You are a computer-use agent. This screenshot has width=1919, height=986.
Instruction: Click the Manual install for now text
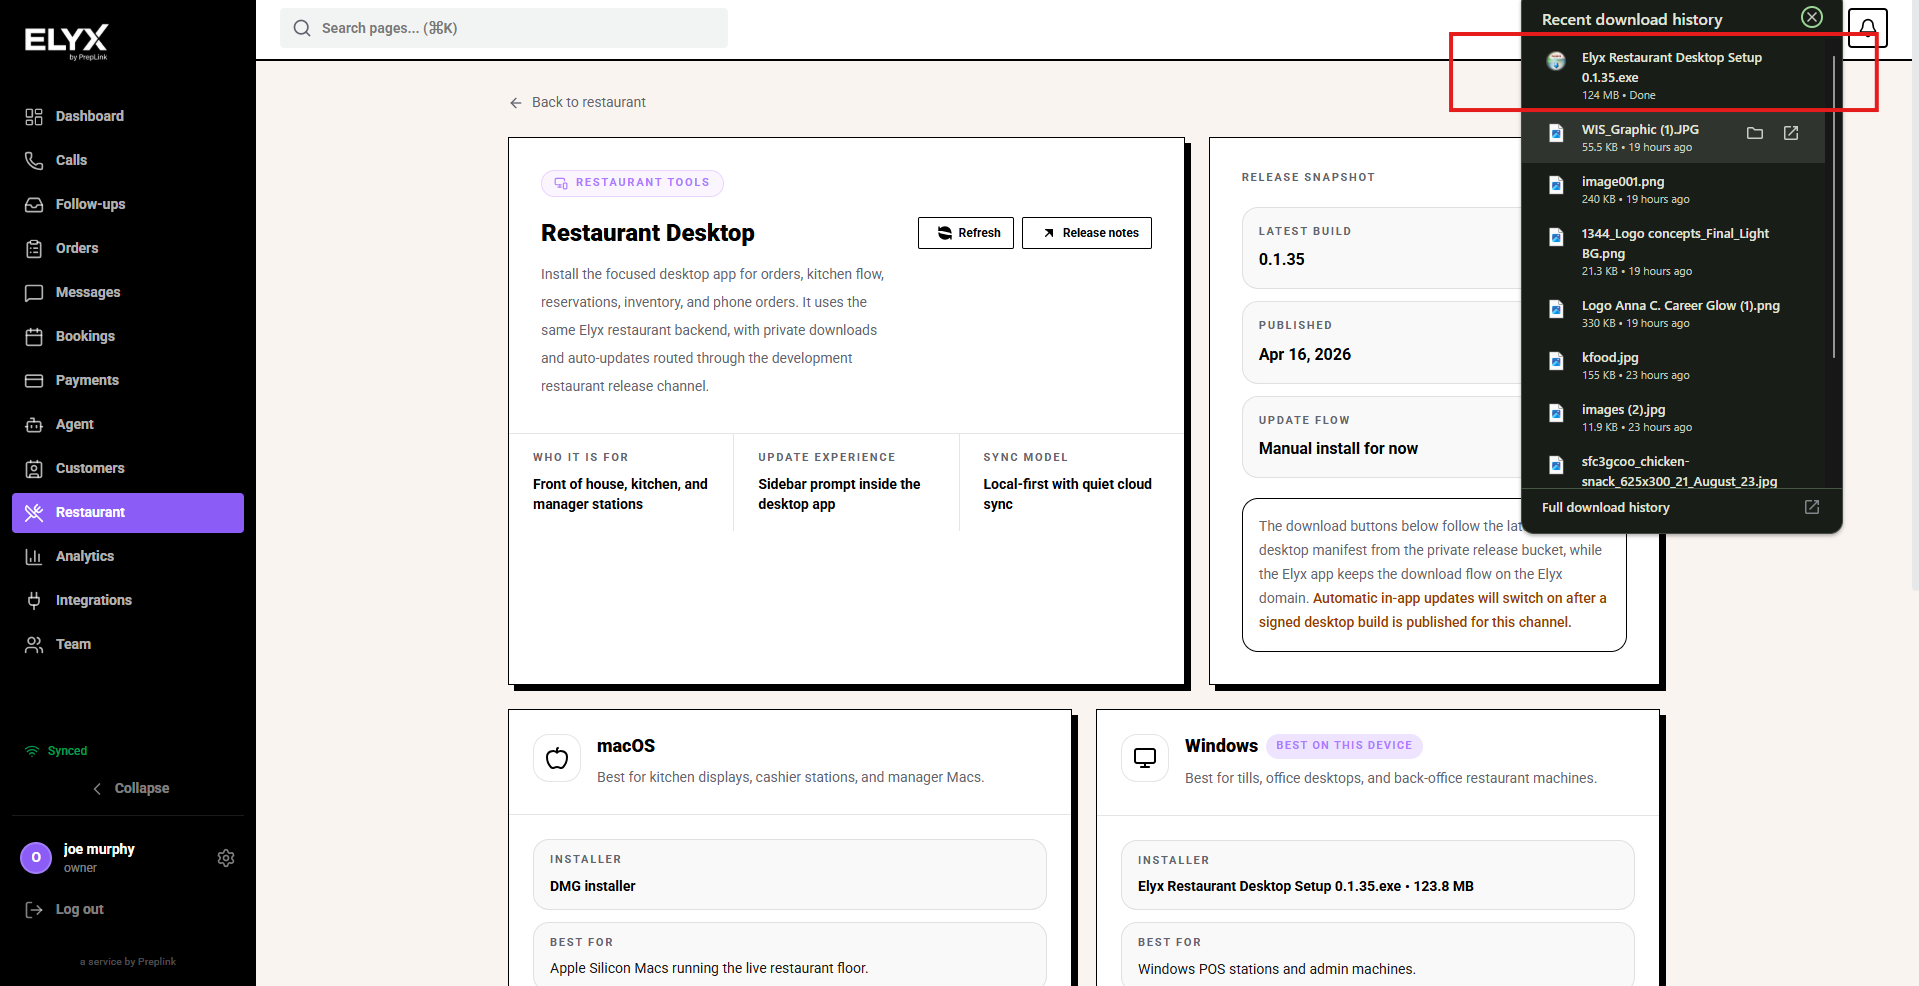coord(1338,449)
